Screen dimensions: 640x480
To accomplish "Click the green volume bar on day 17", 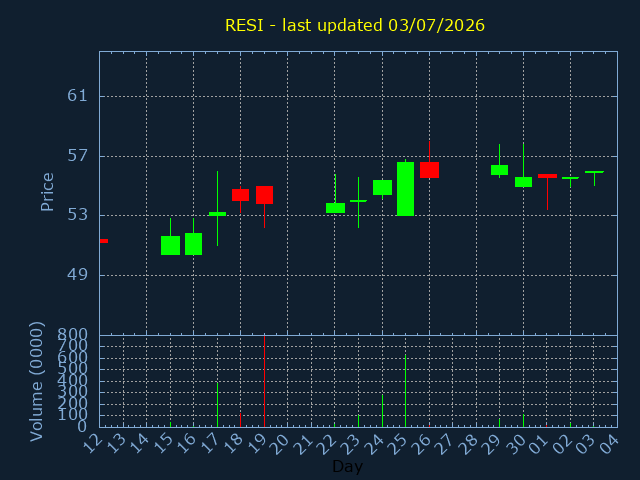I will (218, 404).
